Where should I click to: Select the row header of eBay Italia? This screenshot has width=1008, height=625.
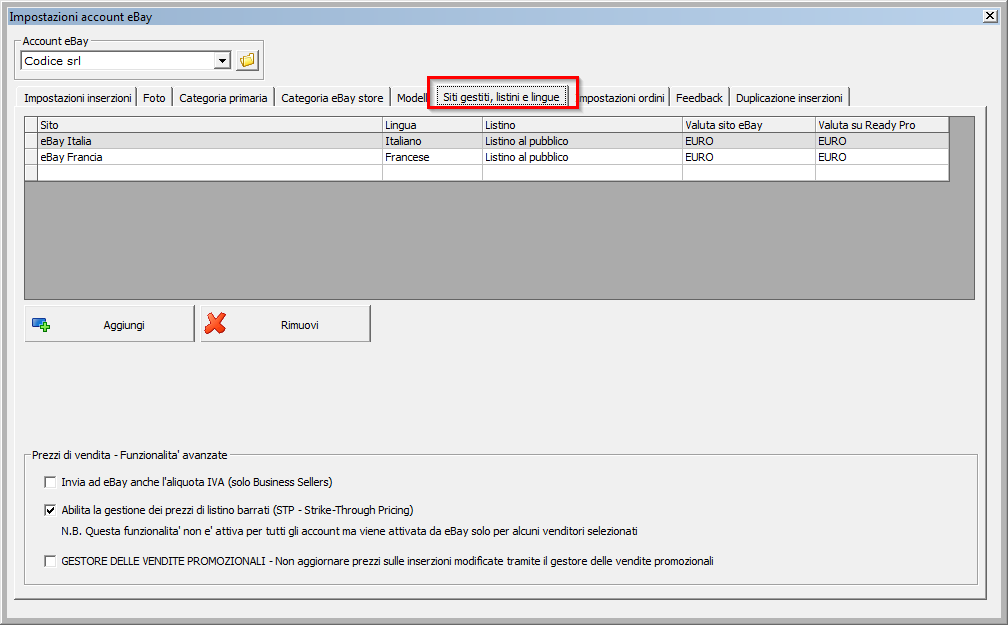click(x=31, y=141)
